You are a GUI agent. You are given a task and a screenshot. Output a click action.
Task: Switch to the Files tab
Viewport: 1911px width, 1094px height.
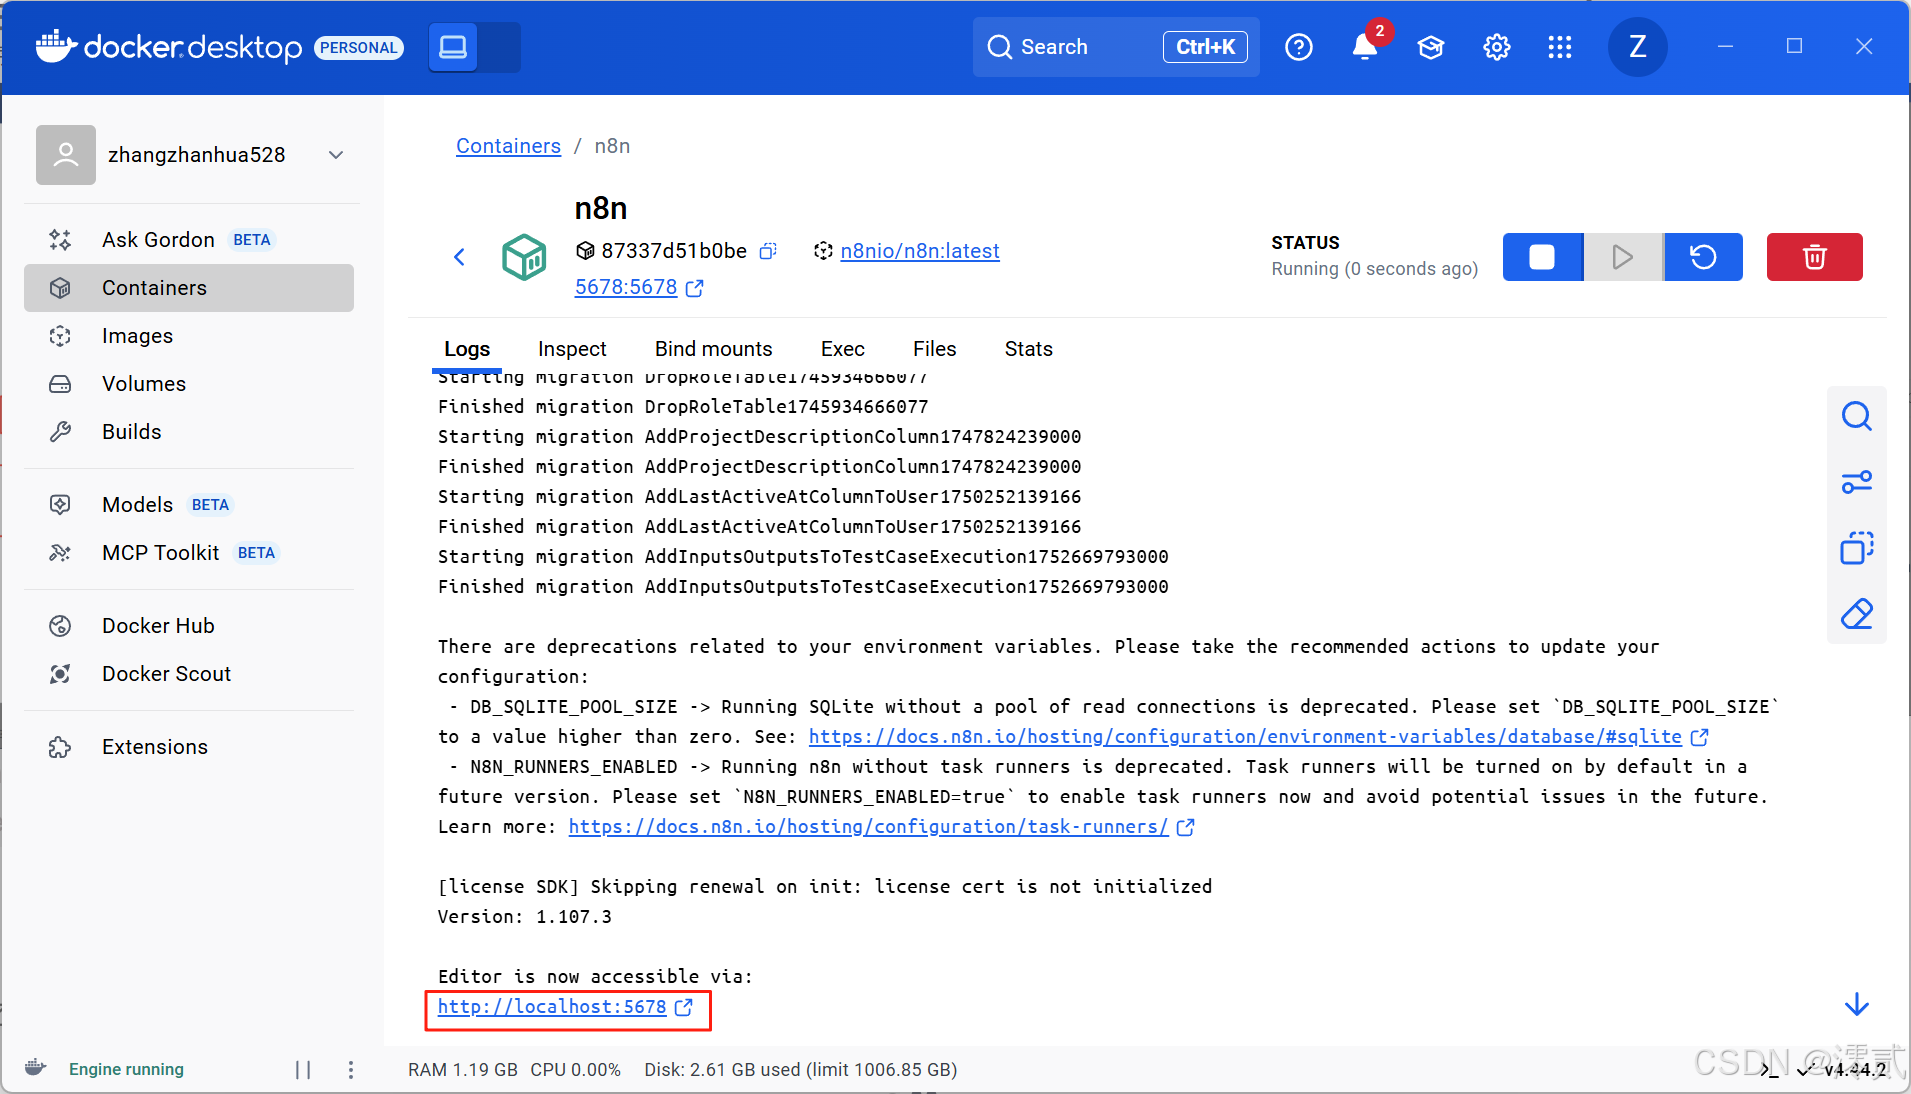pyautogui.click(x=935, y=349)
